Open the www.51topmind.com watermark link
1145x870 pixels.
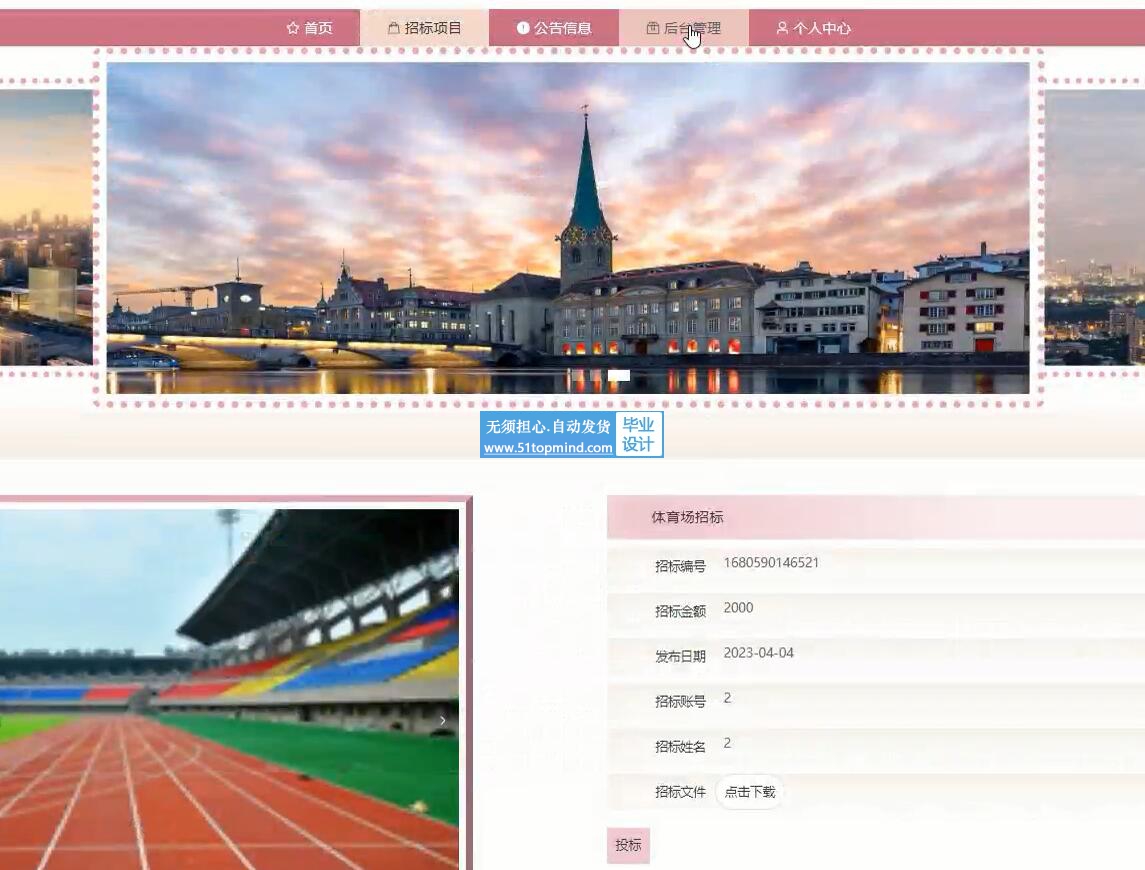[x=548, y=448]
